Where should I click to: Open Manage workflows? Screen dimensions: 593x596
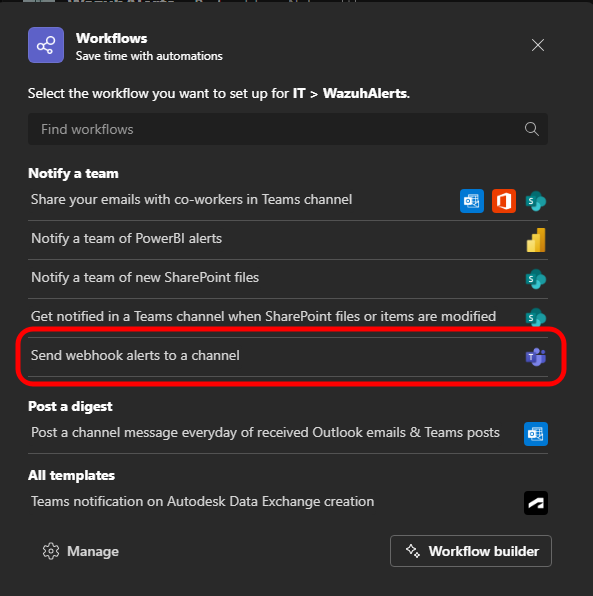(81, 551)
